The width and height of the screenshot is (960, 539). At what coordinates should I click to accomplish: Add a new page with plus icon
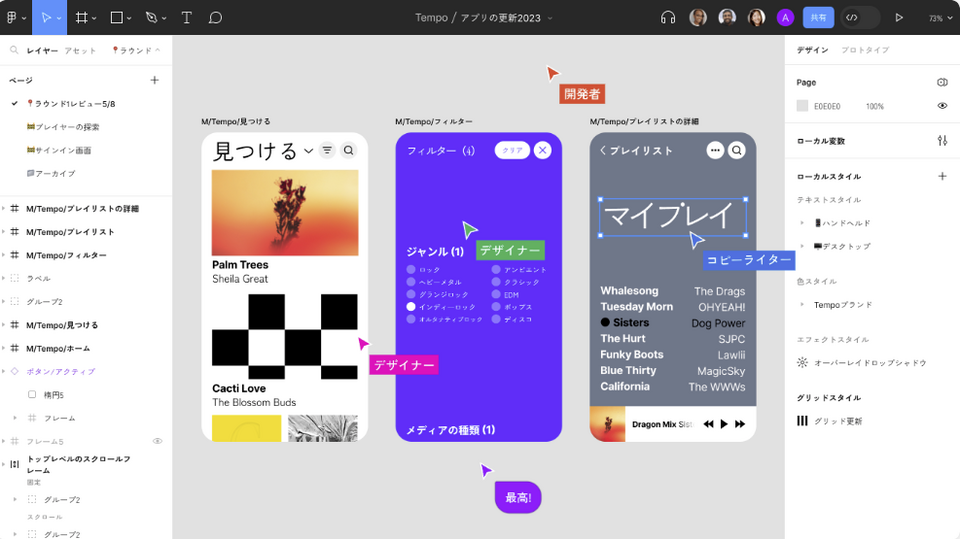[x=154, y=80]
